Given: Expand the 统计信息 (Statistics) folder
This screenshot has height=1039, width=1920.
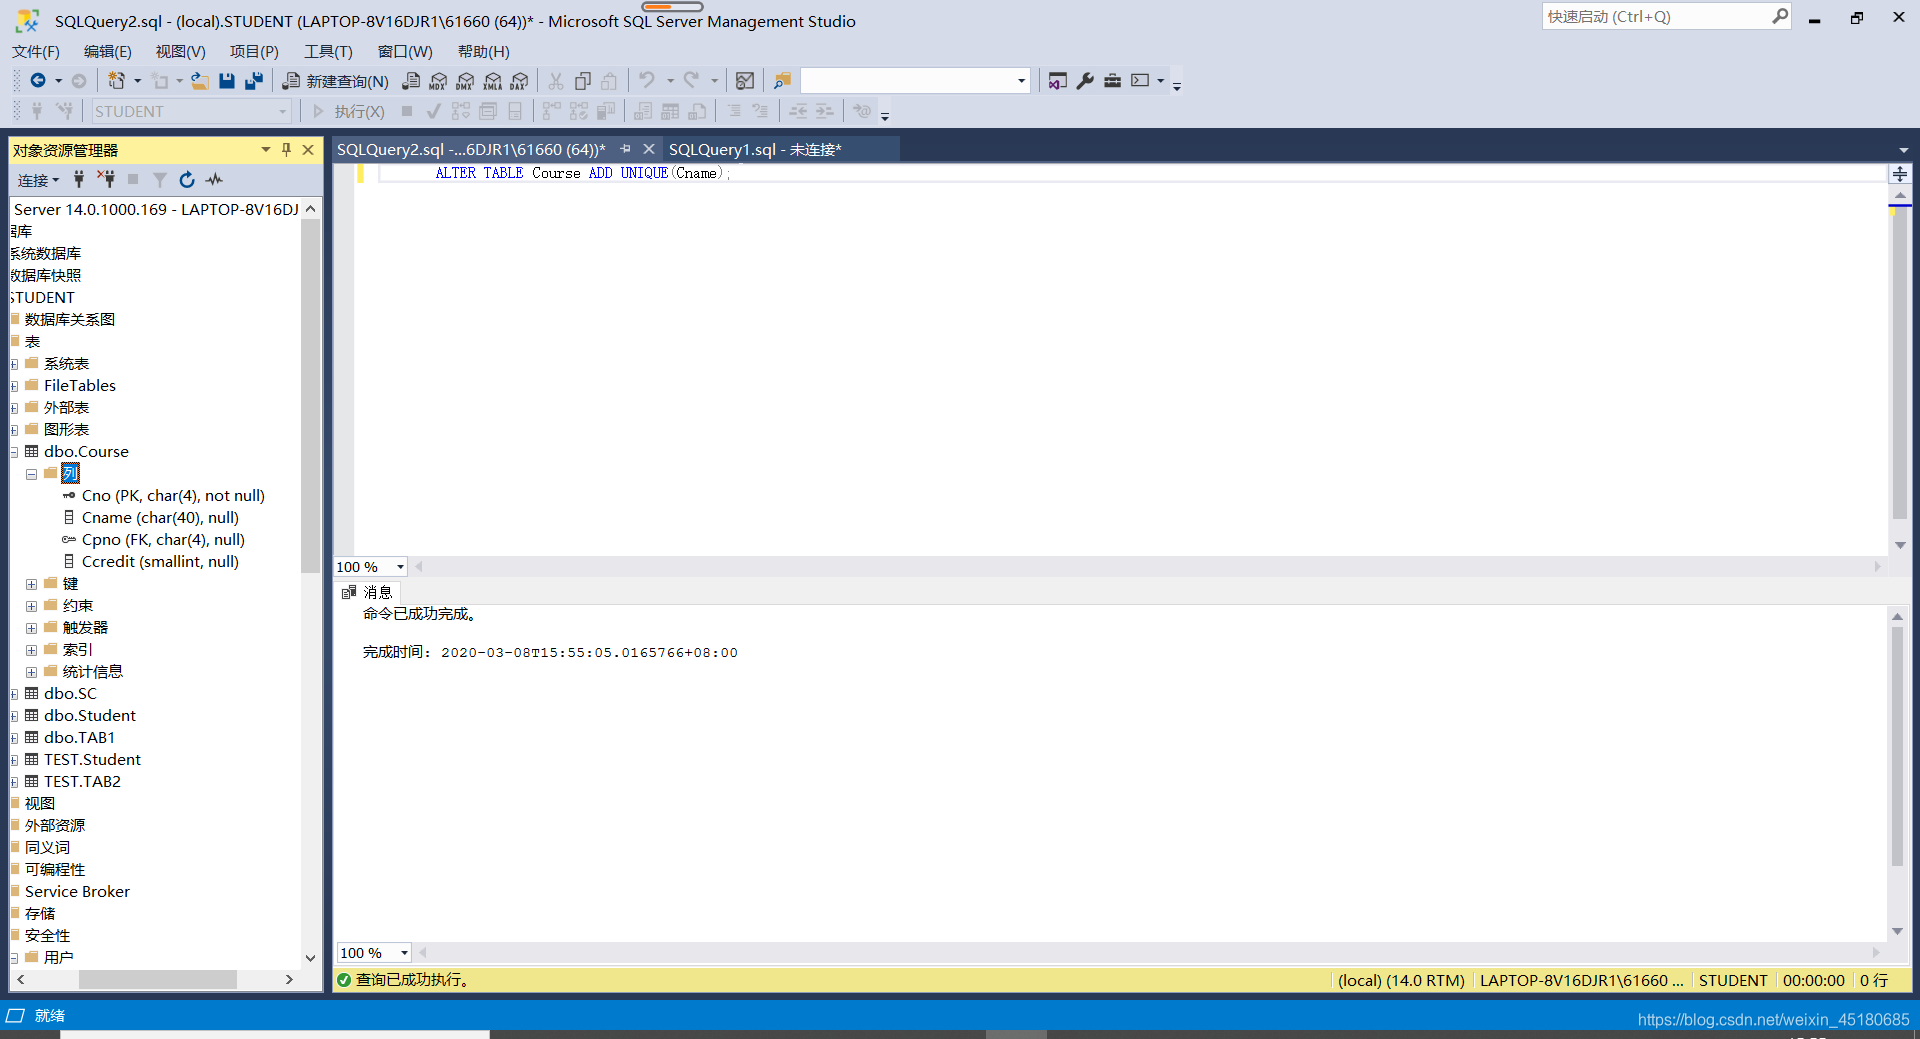Looking at the screenshot, I should pos(31,672).
